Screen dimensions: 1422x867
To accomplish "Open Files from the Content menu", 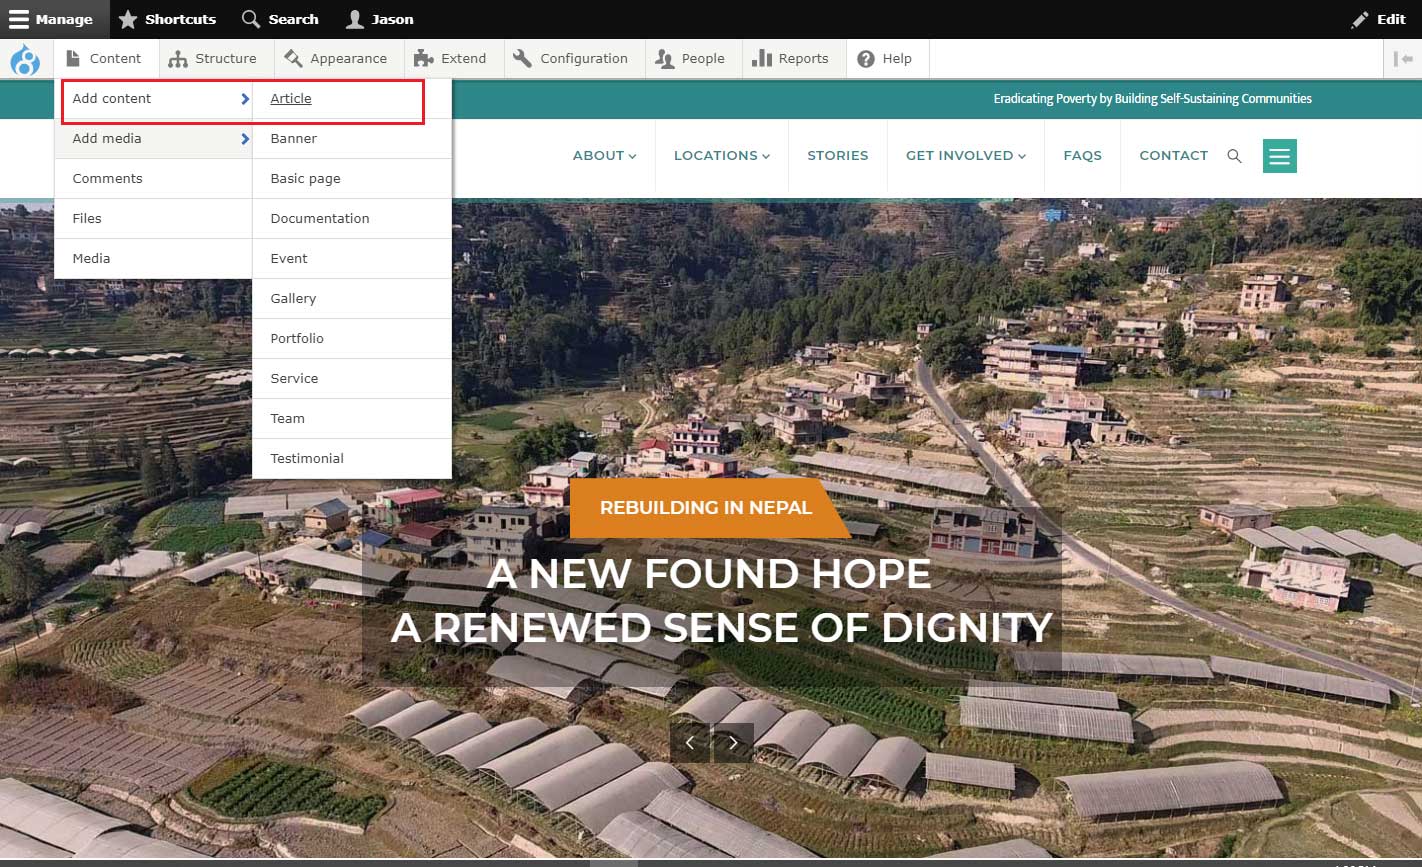I will tap(153, 219).
